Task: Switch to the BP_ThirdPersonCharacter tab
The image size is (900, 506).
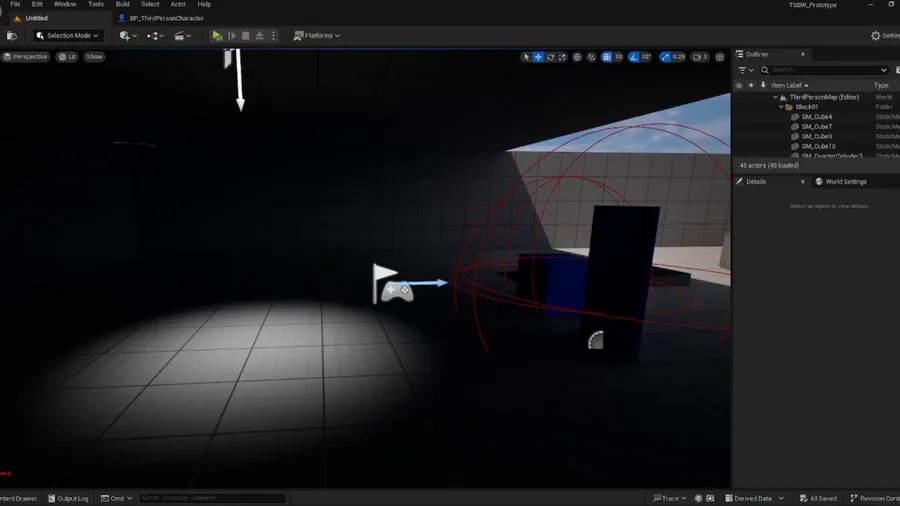Action: coord(161,18)
